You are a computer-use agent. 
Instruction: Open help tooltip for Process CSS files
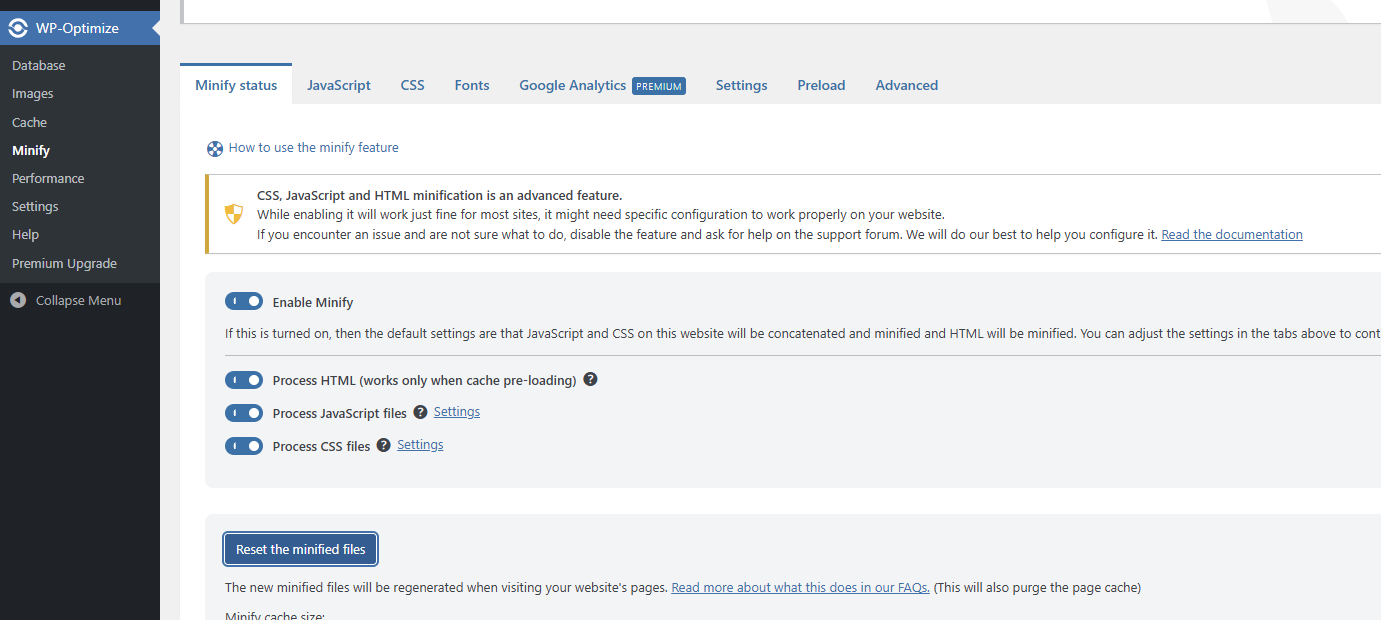click(383, 445)
